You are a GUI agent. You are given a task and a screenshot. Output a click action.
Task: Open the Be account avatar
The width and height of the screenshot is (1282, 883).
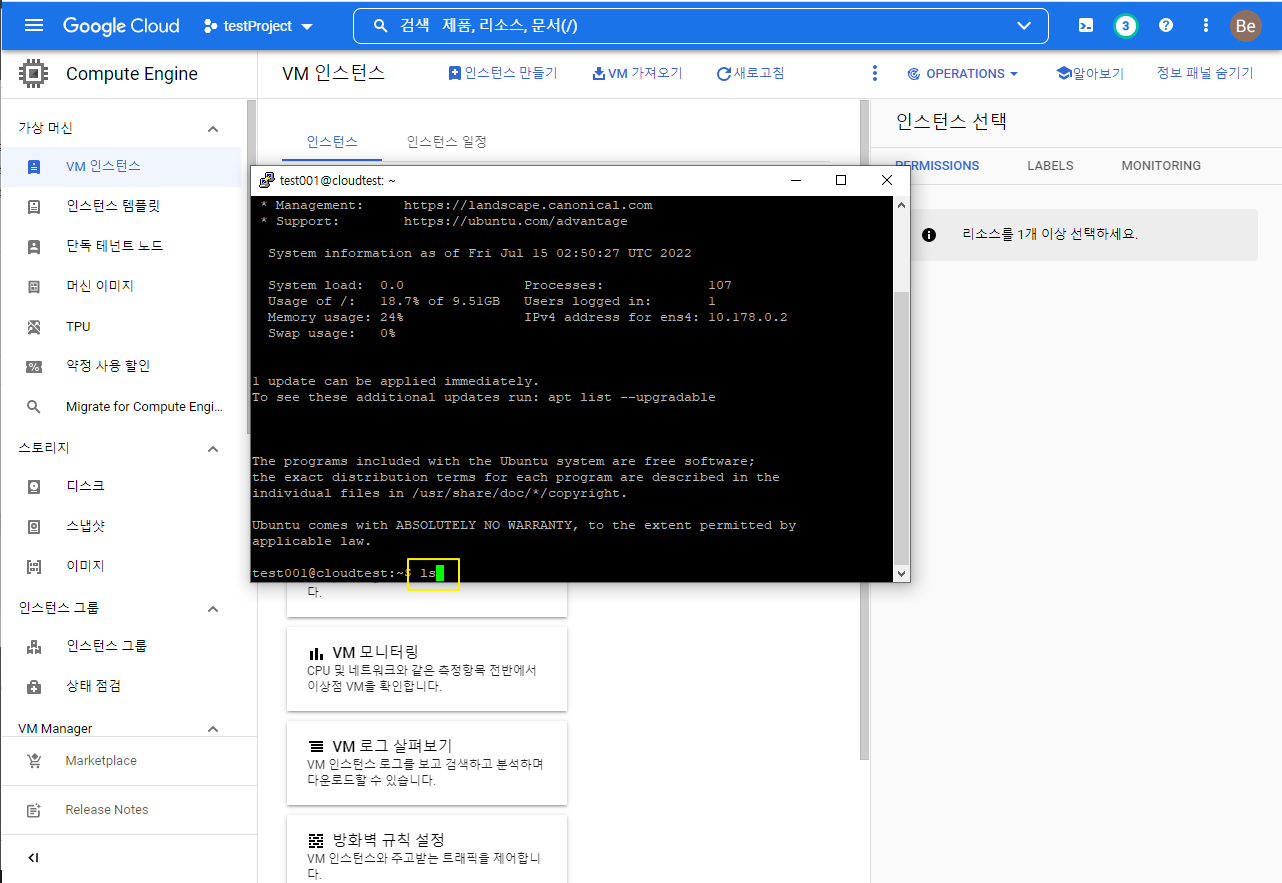[1246, 26]
